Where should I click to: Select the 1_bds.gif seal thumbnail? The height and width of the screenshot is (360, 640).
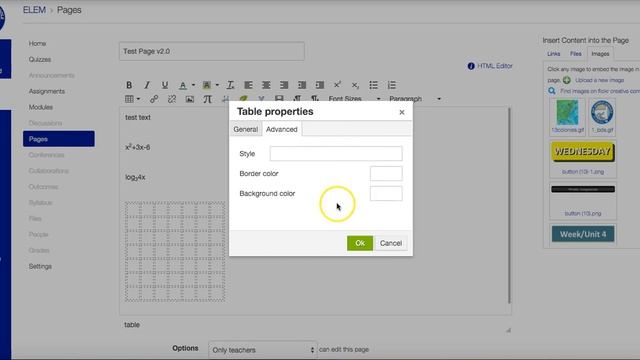pos(602,113)
